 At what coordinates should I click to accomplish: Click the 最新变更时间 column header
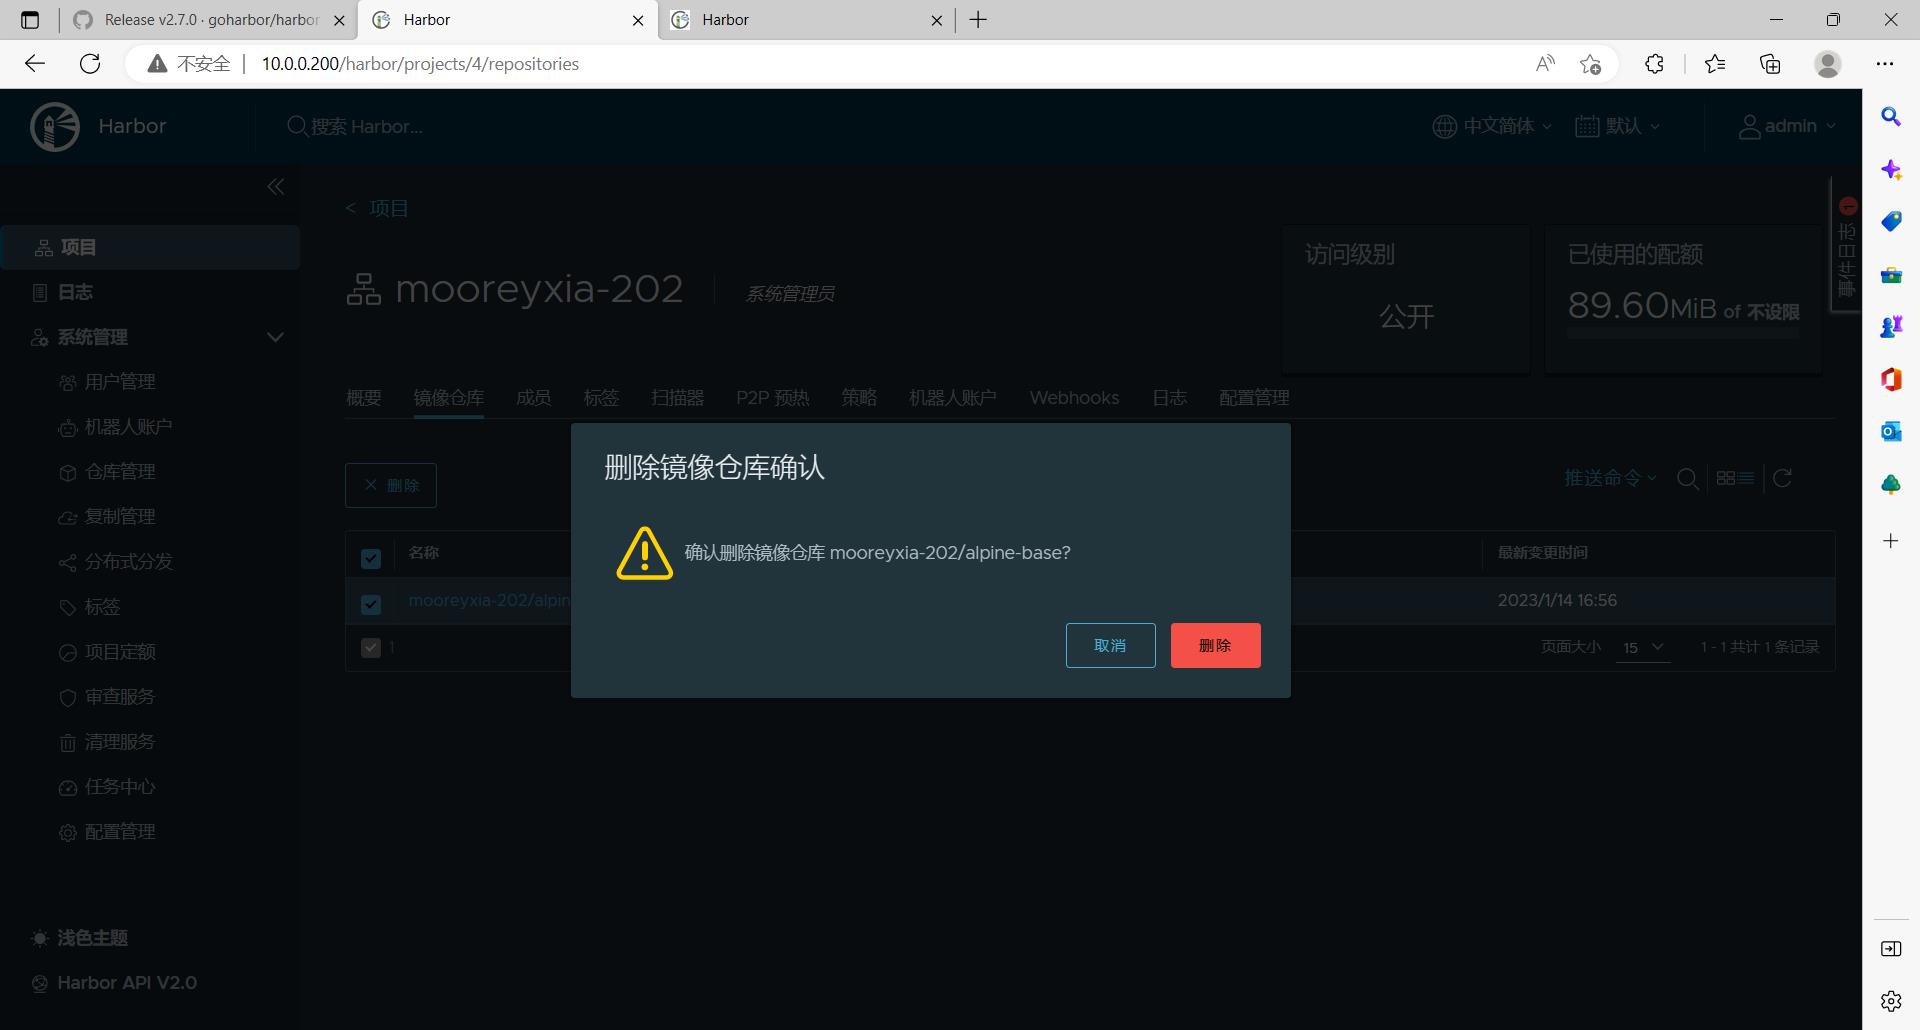point(1543,552)
